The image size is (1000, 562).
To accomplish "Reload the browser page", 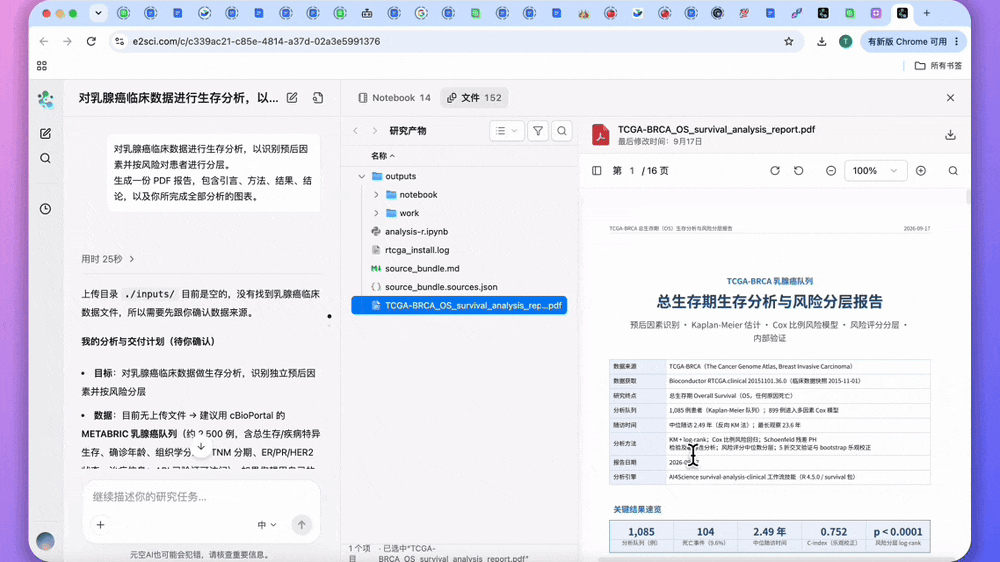I will pos(91,41).
